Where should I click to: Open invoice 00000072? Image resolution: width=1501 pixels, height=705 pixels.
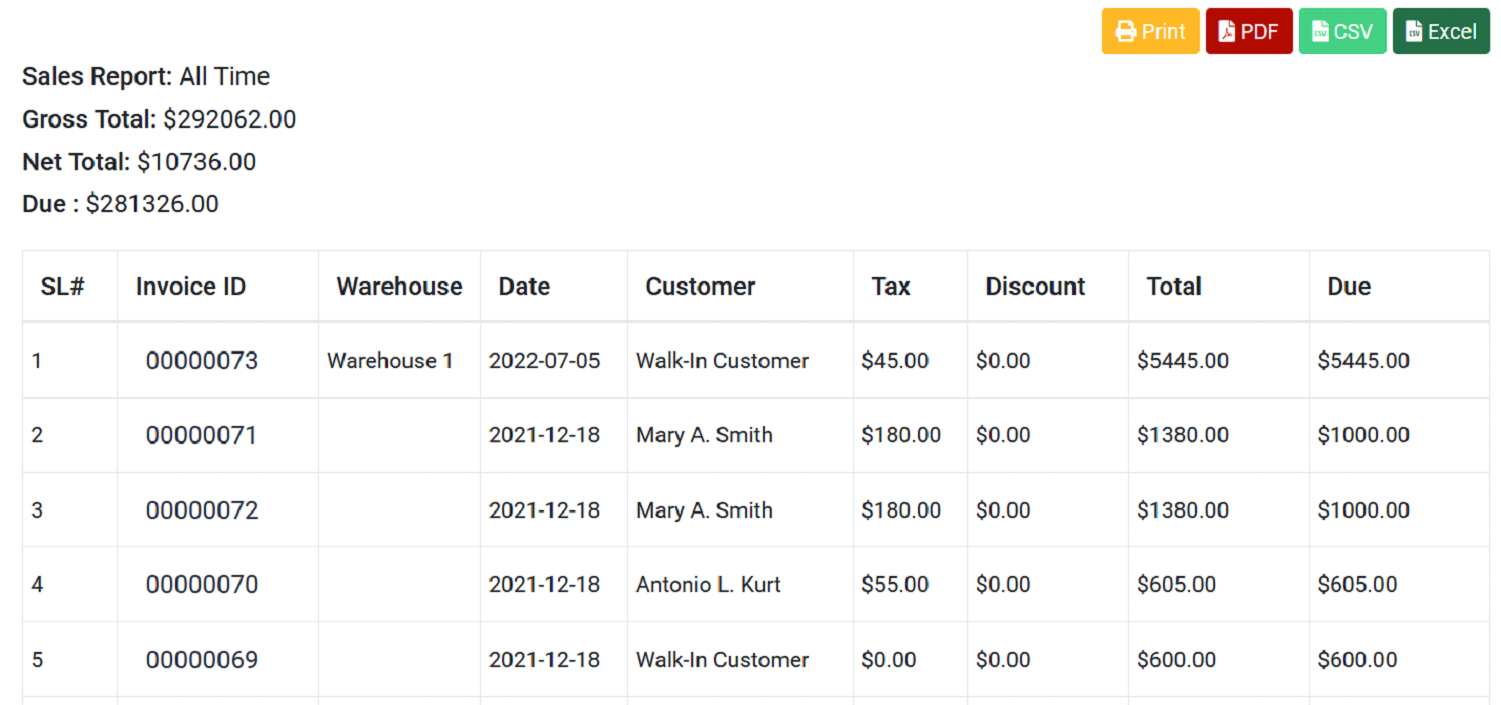(202, 510)
